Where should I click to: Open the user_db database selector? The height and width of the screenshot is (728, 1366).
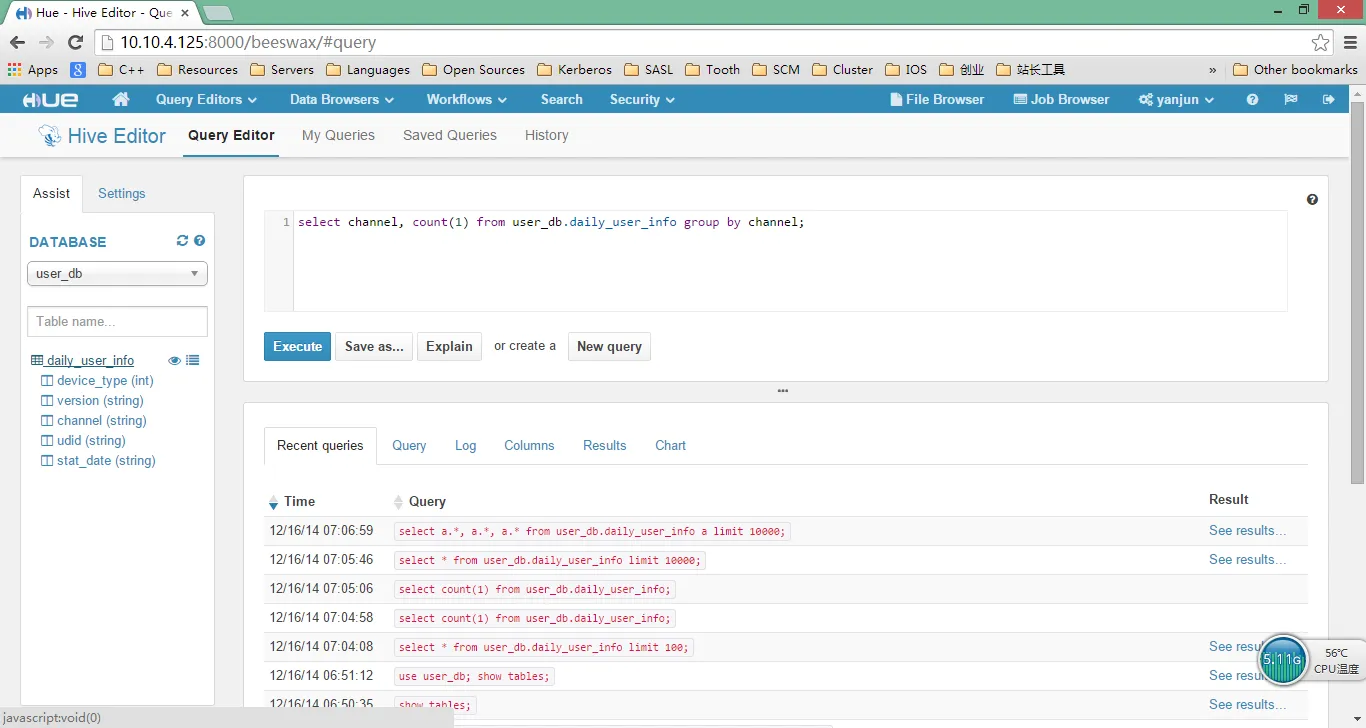[x=117, y=274]
